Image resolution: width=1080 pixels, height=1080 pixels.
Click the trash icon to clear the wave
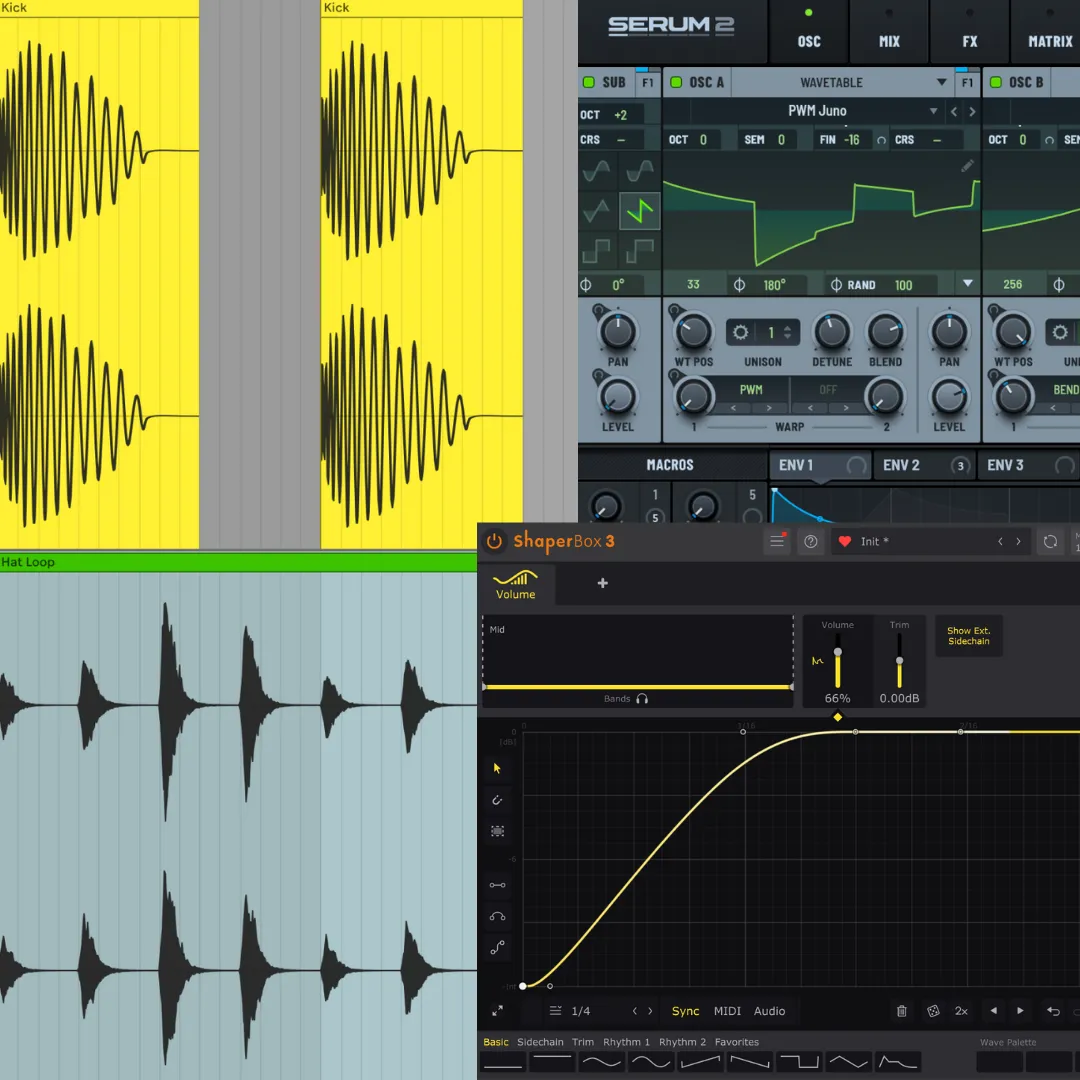pyautogui.click(x=902, y=1010)
